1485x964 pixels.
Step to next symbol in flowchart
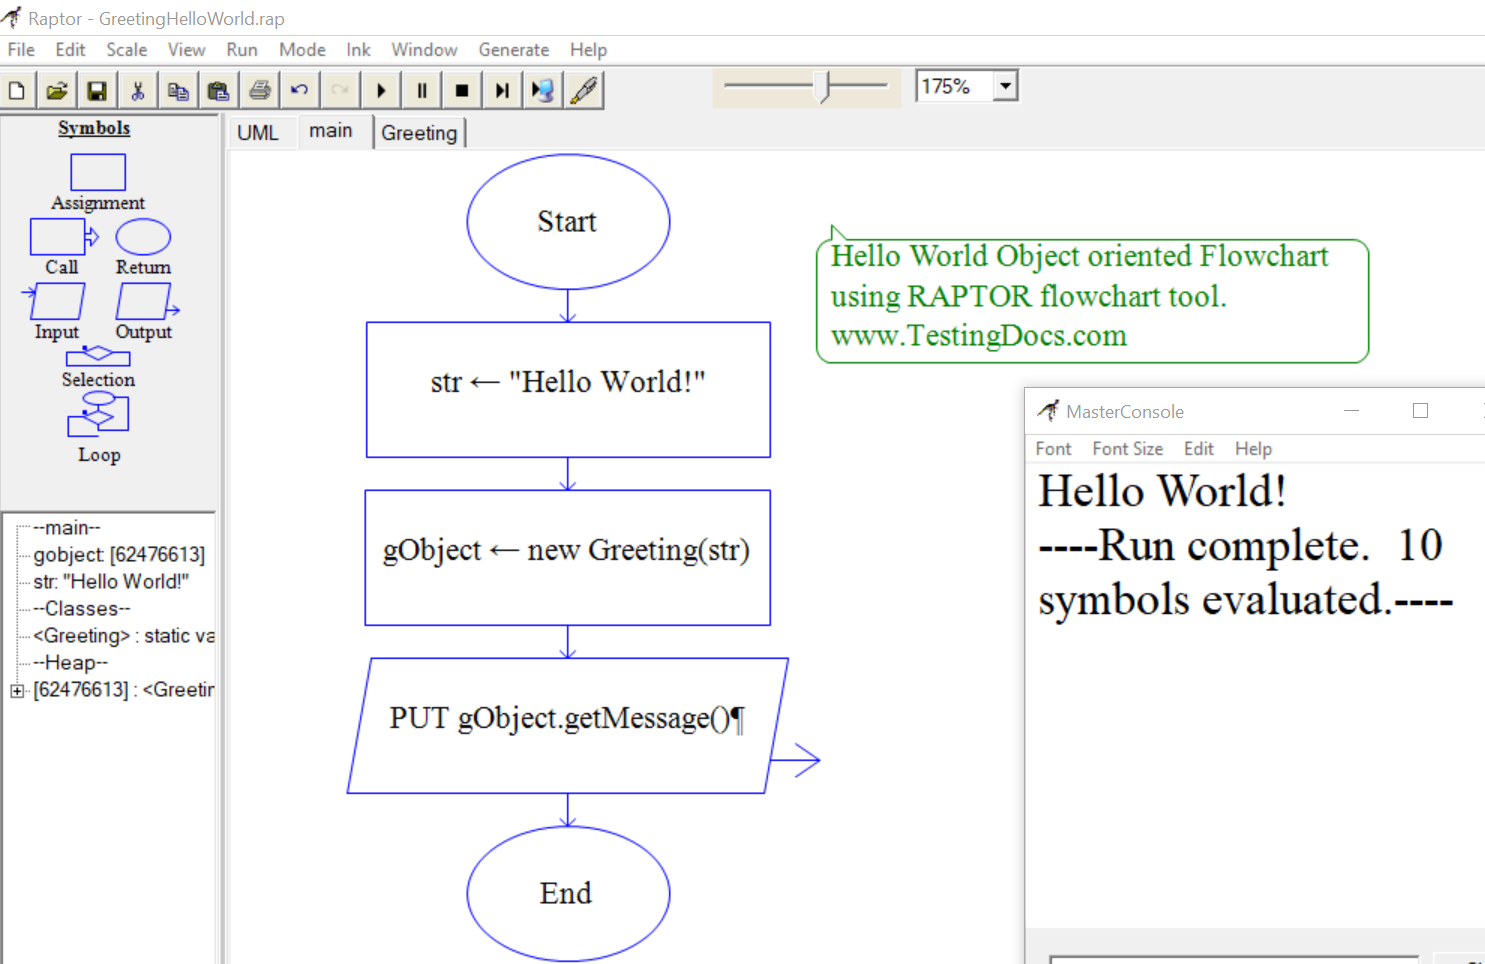(502, 91)
